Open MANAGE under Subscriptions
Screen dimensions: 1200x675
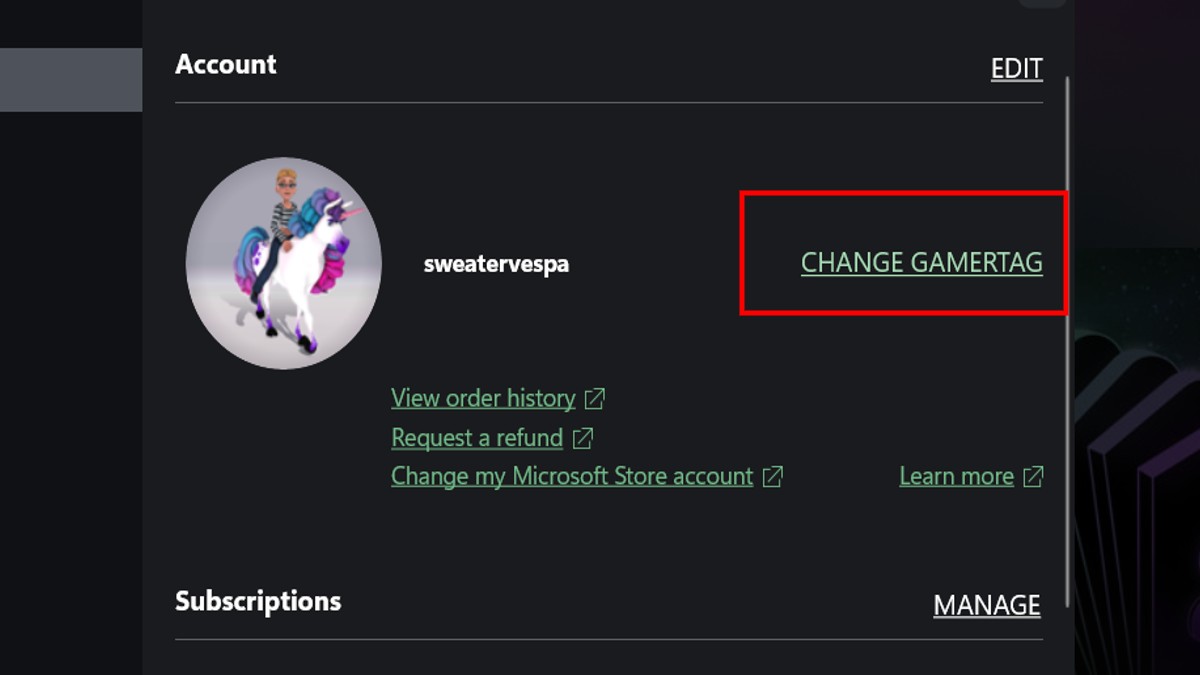tap(986, 604)
